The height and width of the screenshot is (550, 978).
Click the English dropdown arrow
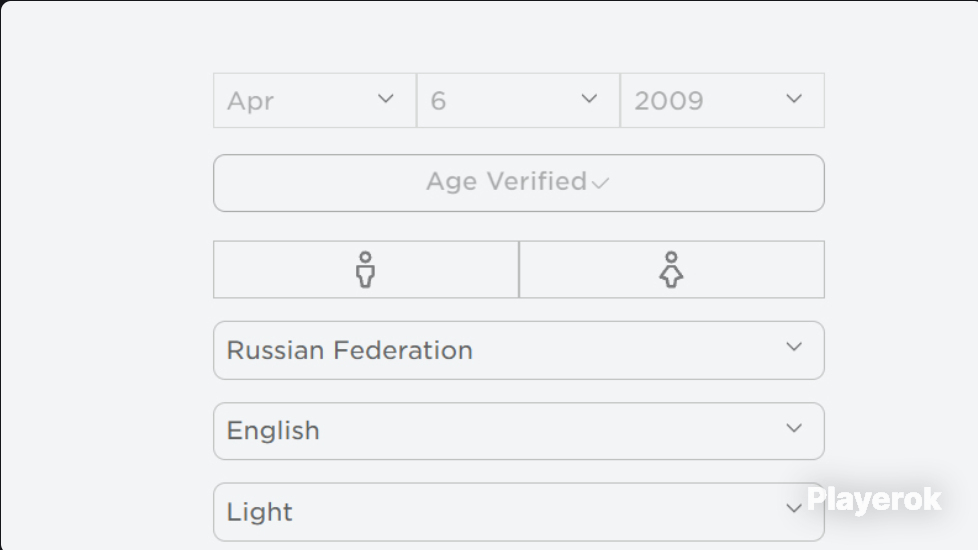pyautogui.click(x=794, y=428)
